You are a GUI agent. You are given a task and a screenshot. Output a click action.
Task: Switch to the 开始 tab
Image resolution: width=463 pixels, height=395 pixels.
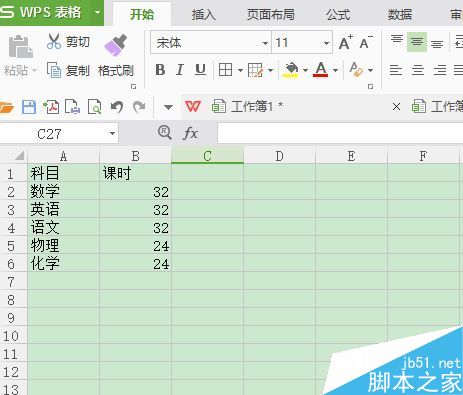142,15
